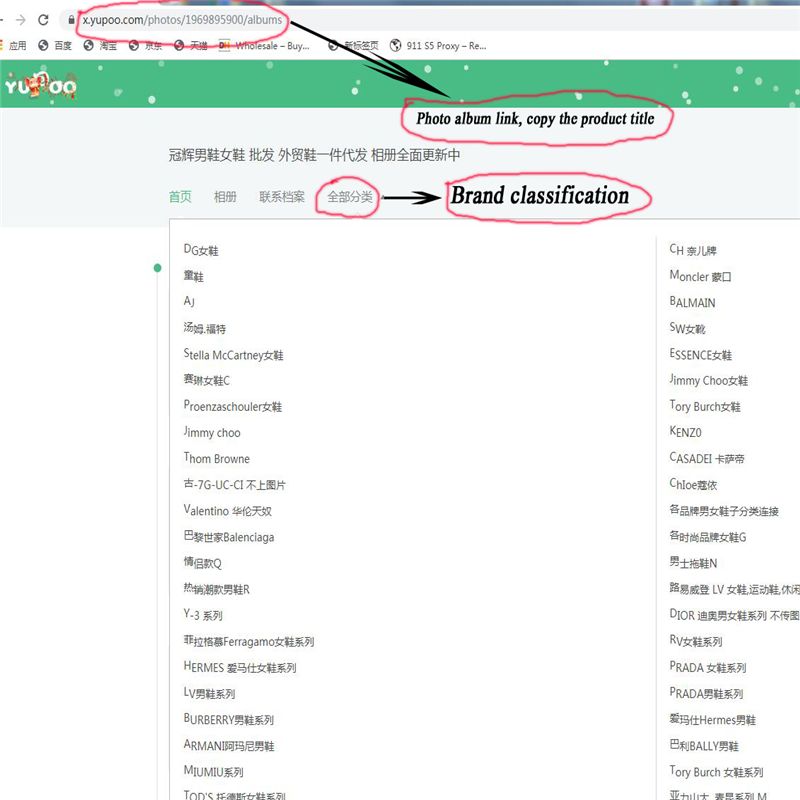Switch to the 相册 tab
This screenshot has width=800, height=800.
(x=225, y=196)
